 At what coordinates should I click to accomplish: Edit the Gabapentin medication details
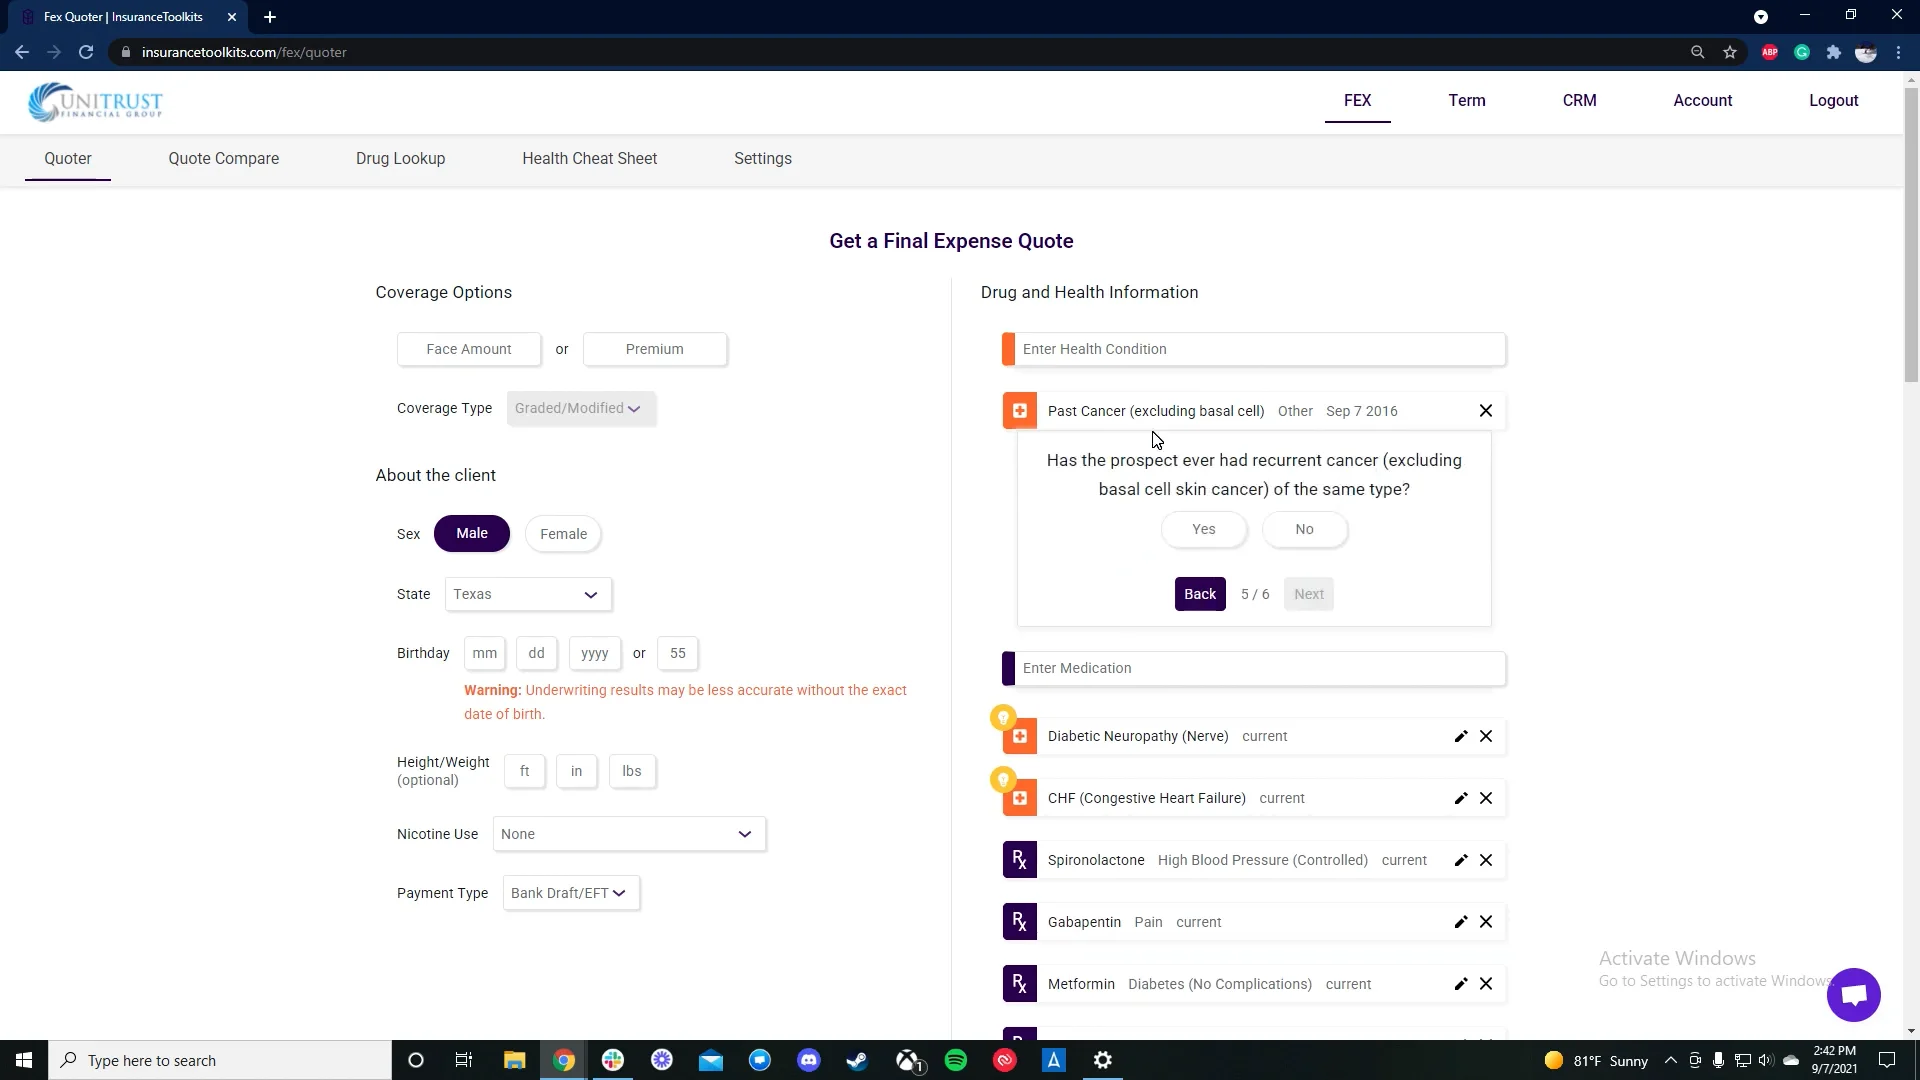(1461, 921)
